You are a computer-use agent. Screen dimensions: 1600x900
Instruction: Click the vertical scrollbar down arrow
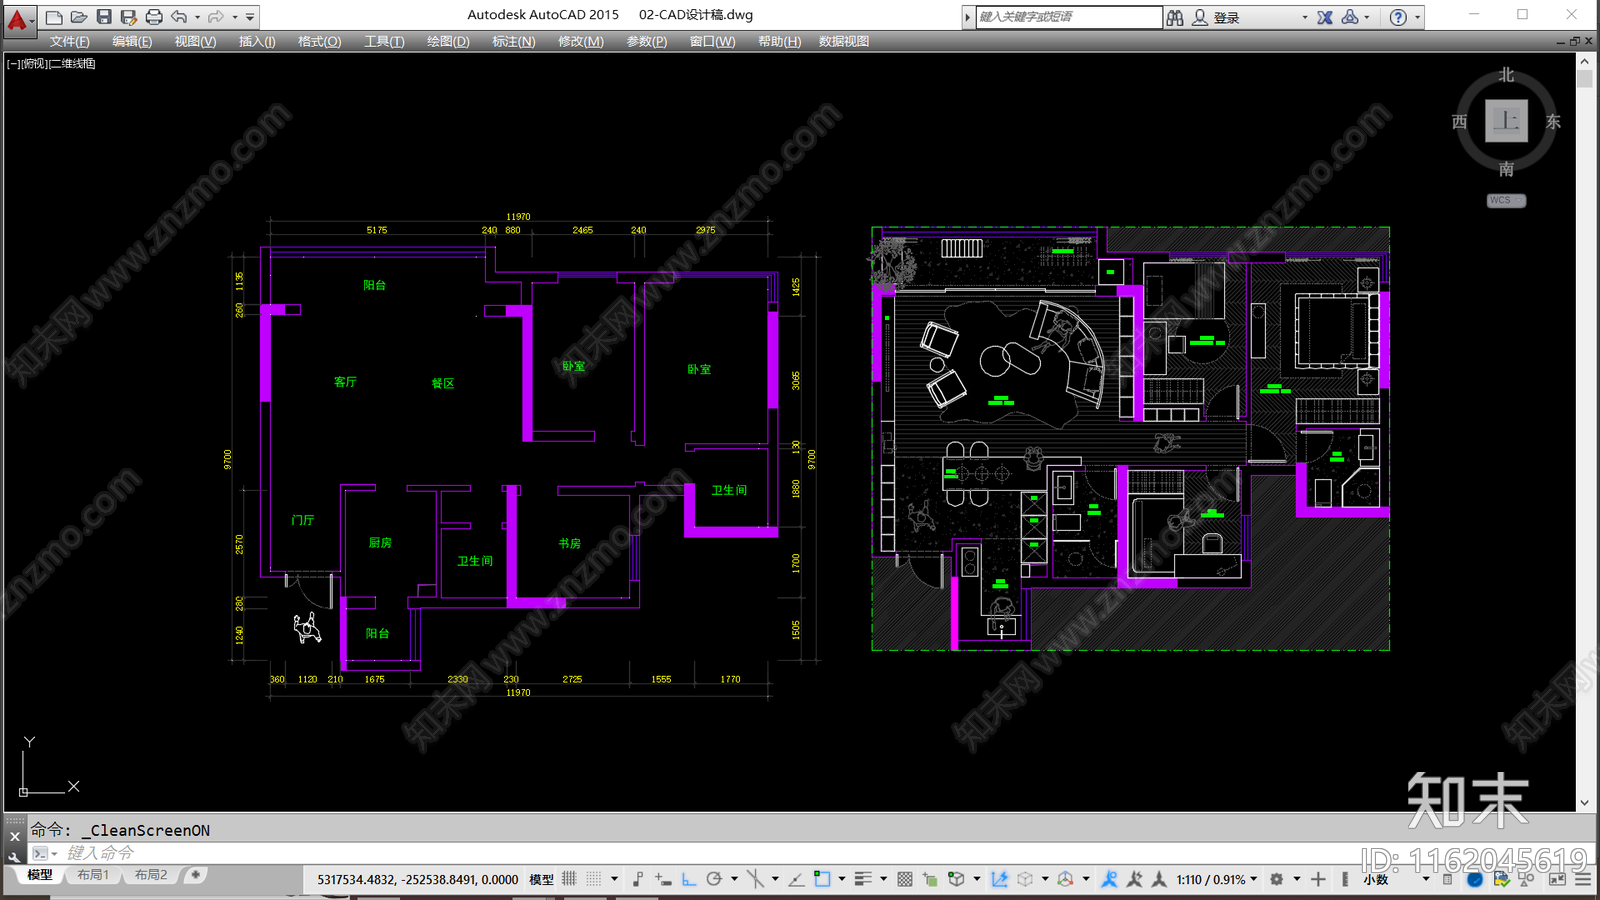click(x=1584, y=803)
